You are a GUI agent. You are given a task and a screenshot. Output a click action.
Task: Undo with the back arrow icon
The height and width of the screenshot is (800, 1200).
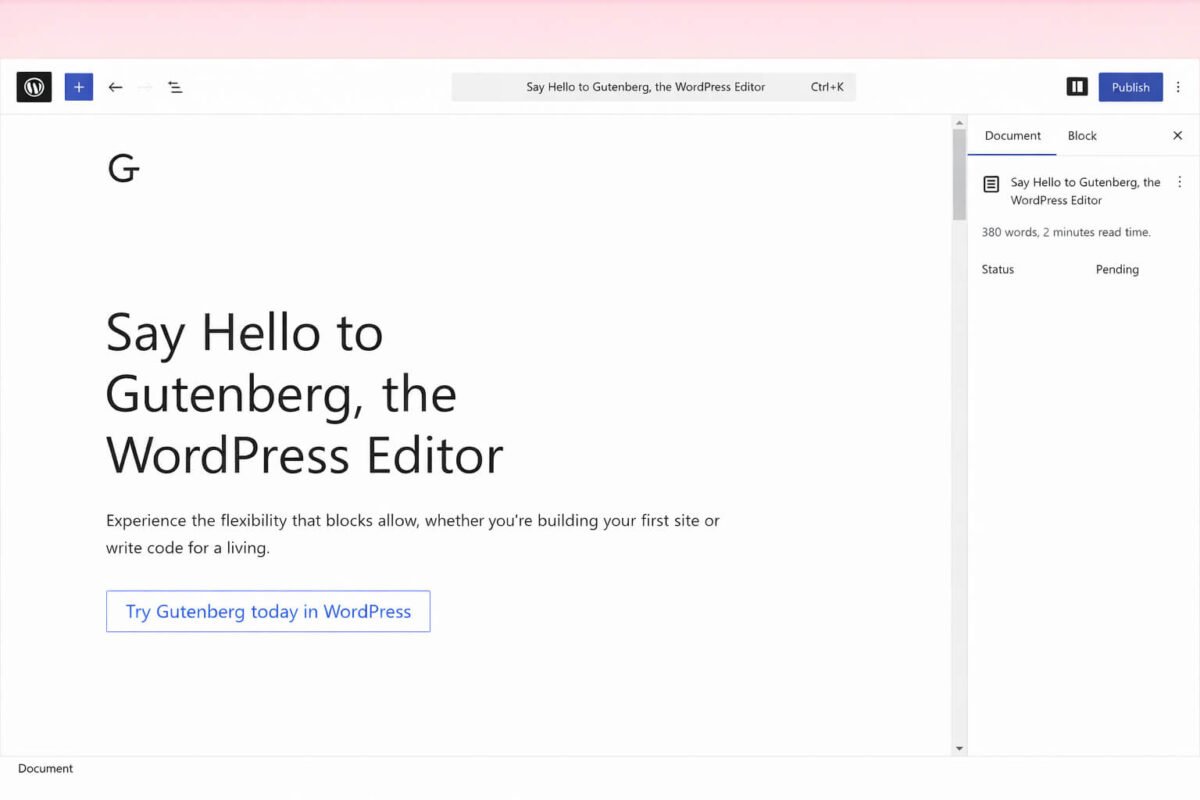click(115, 87)
